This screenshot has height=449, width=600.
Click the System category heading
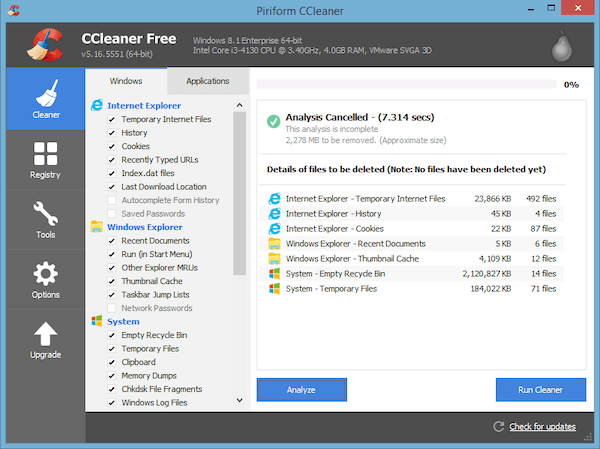(123, 322)
